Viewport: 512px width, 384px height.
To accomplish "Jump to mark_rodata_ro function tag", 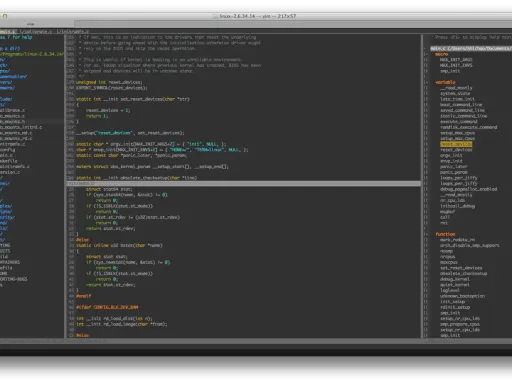I will (x=457, y=240).
